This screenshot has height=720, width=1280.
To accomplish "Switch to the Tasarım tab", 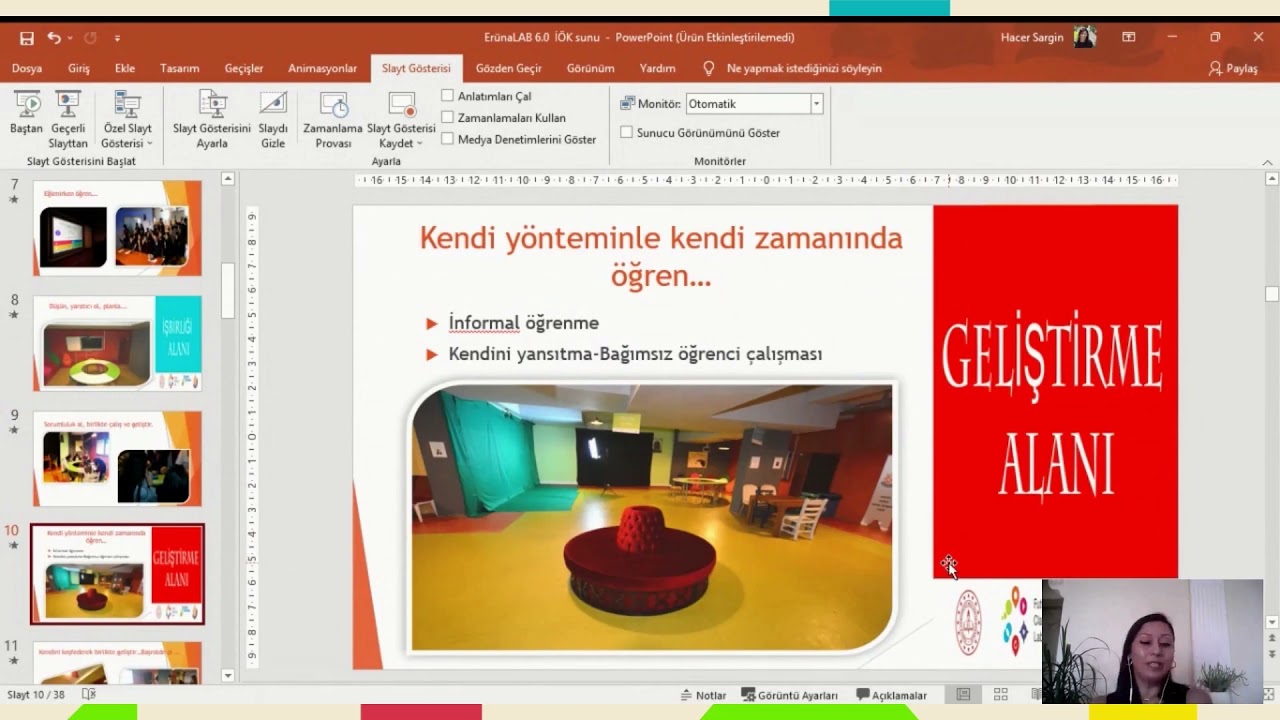I will point(180,68).
